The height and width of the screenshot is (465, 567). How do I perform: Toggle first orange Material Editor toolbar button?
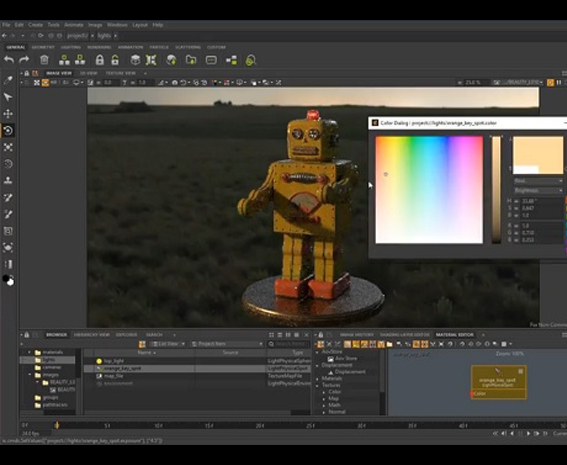click(x=320, y=344)
